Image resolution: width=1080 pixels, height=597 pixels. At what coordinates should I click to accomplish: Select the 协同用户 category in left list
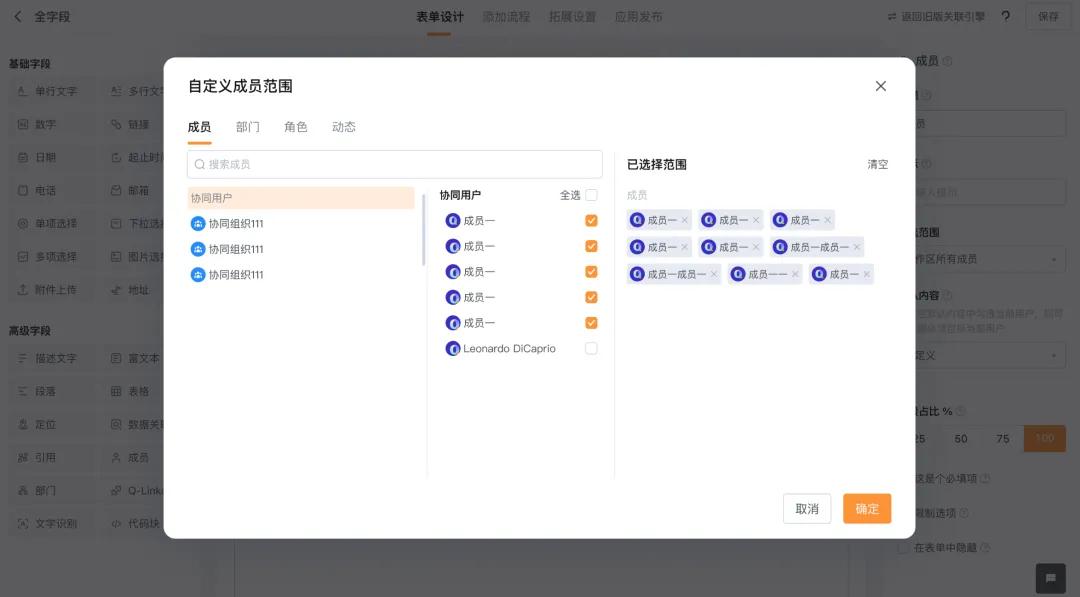click(301, 198)
